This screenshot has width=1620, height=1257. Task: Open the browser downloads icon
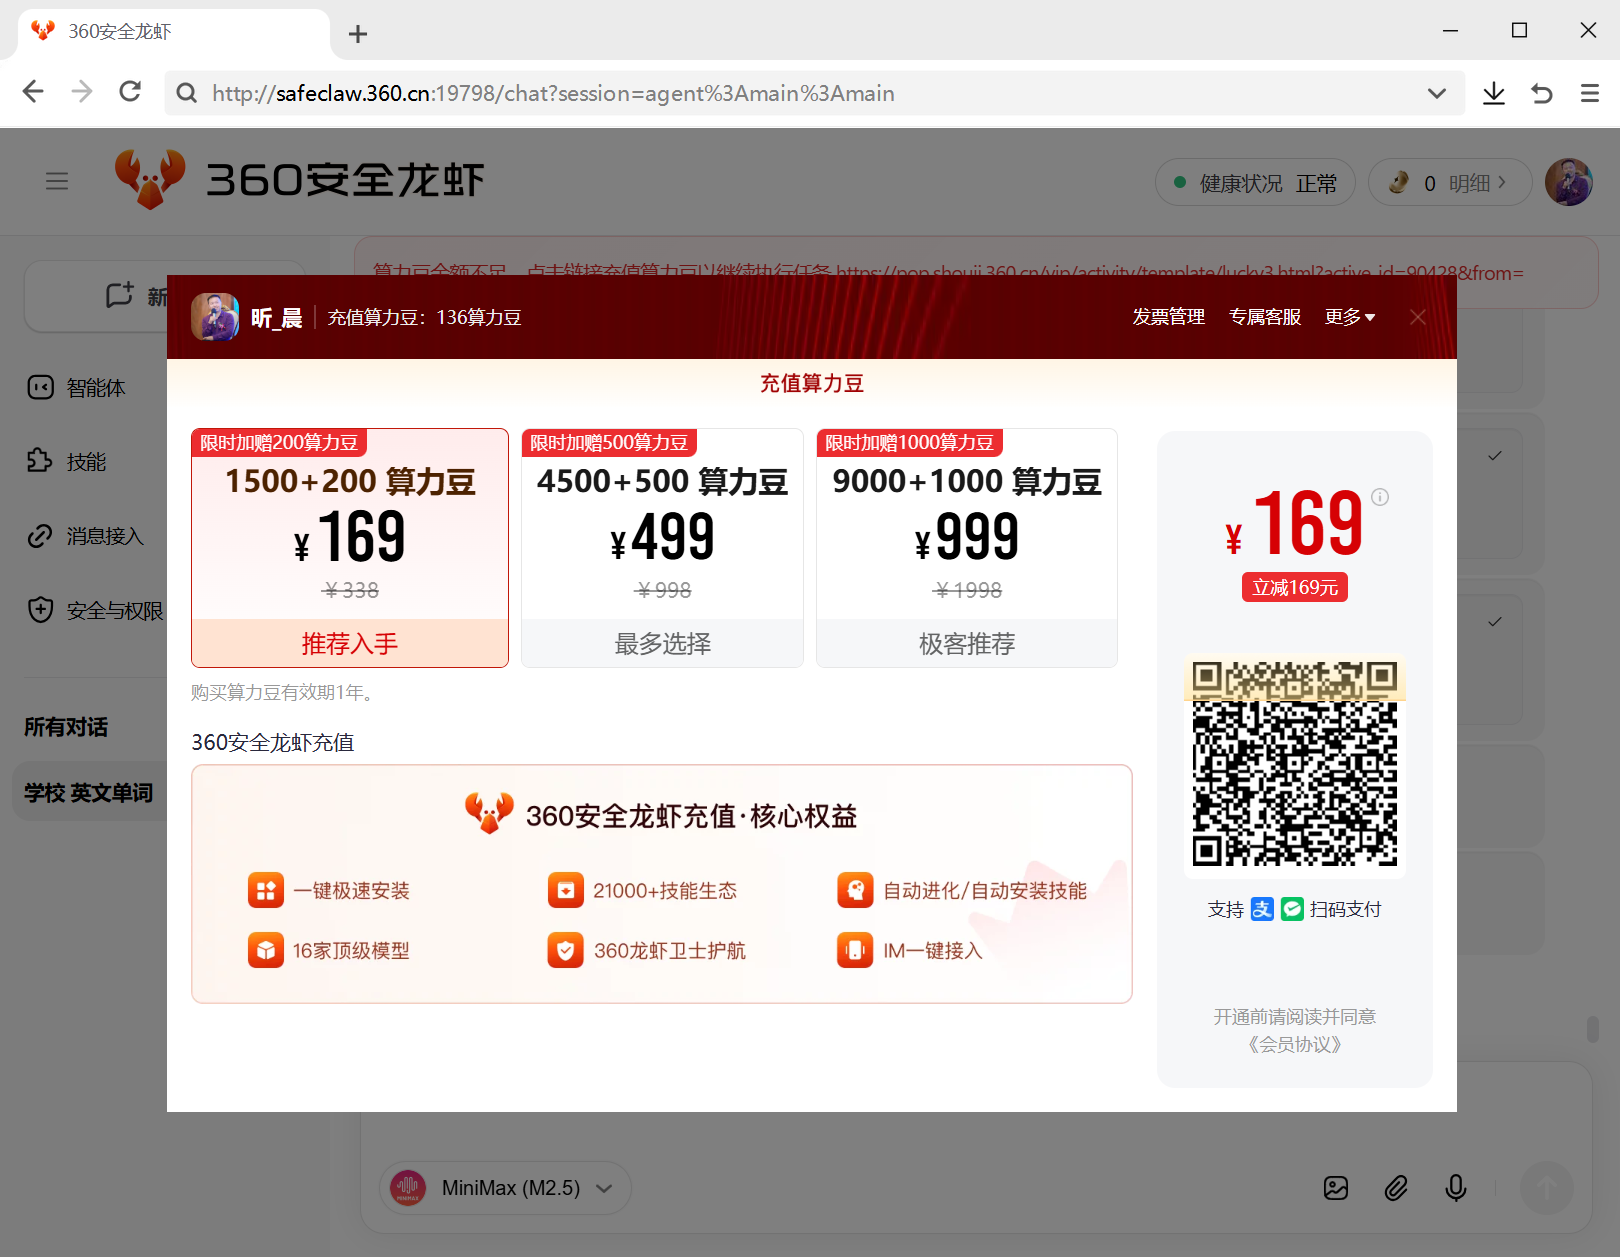(x=1494, y=93)
